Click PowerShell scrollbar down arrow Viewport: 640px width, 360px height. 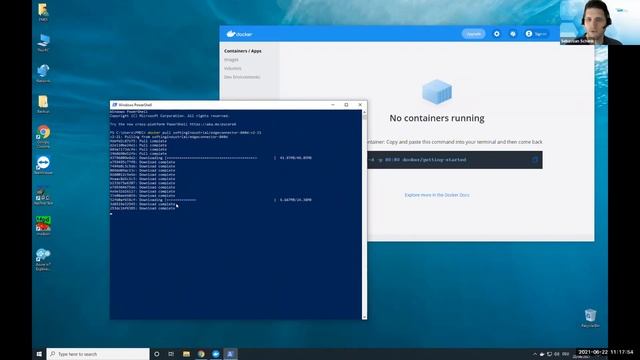pyautogui.click(x=364, y=317)
